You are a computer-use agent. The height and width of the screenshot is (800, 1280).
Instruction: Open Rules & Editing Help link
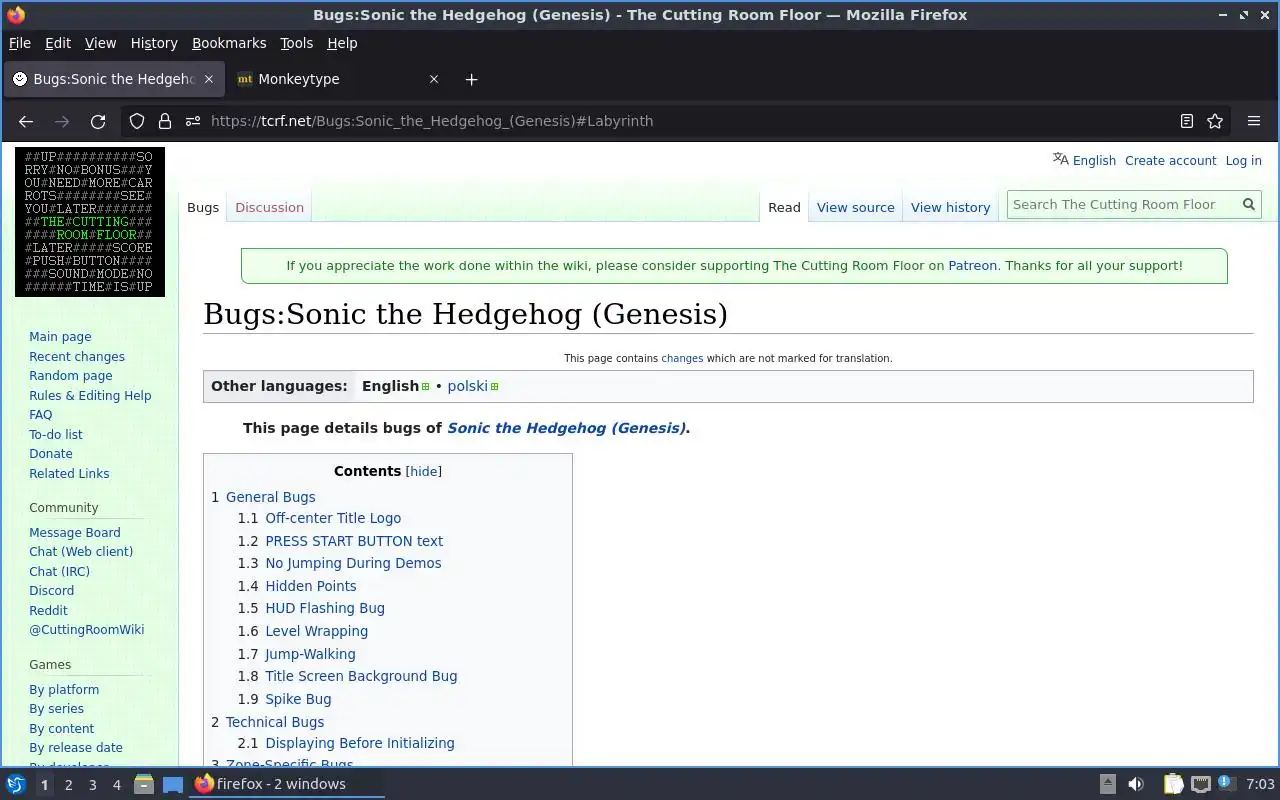tap(90, 396)
